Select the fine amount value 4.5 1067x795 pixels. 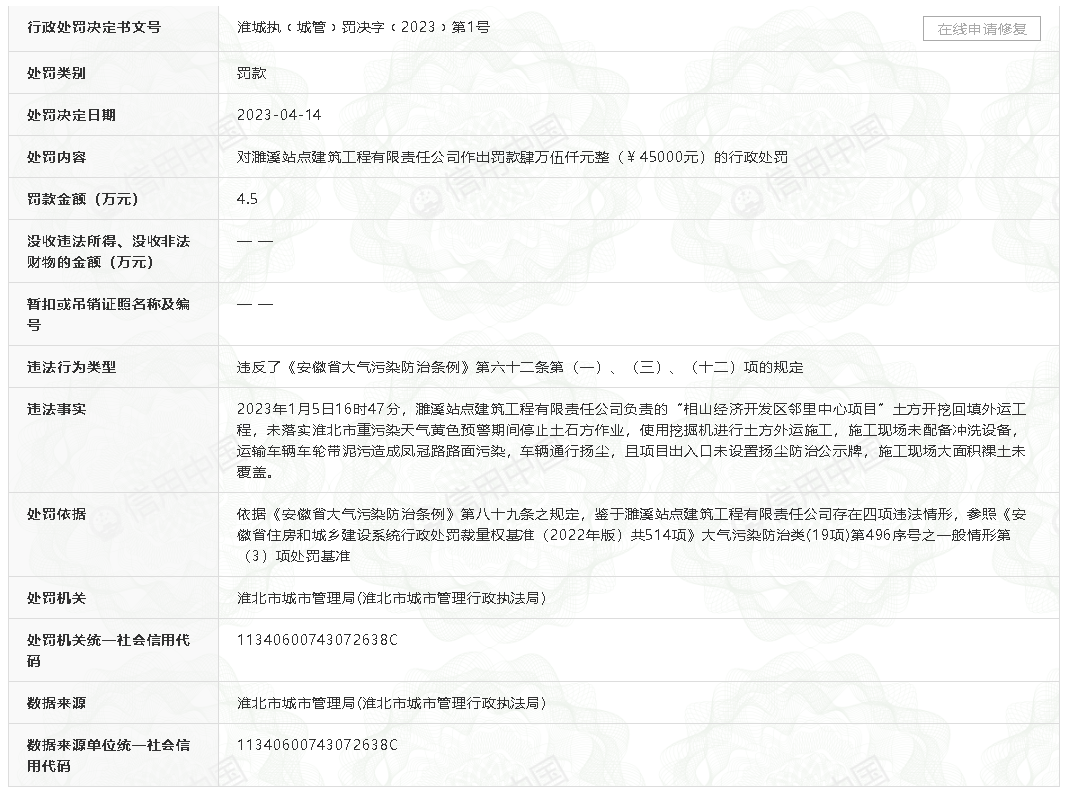click(x=247, y=199)
